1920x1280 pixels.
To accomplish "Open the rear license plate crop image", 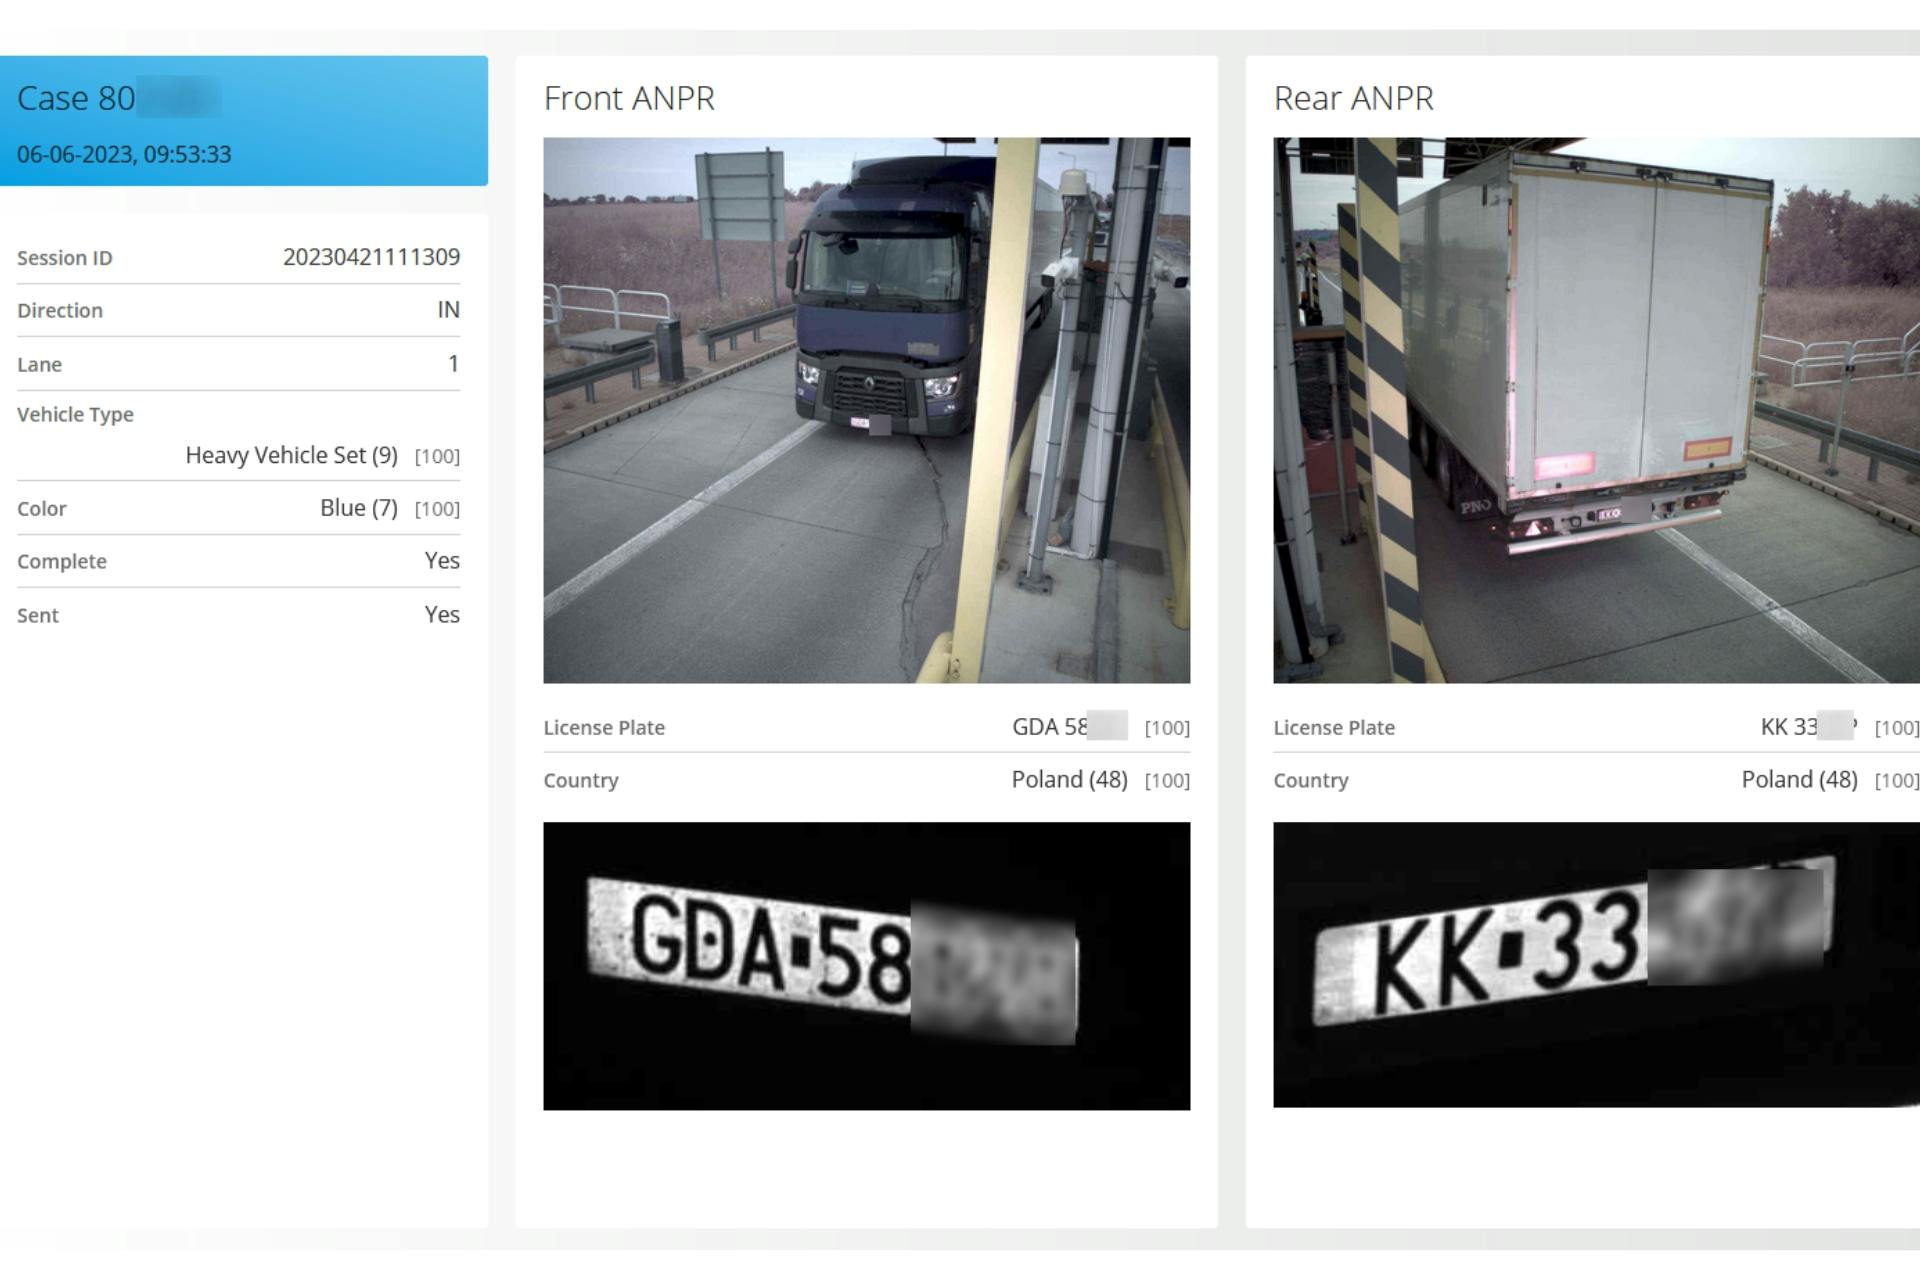I will coord(1595,964).
